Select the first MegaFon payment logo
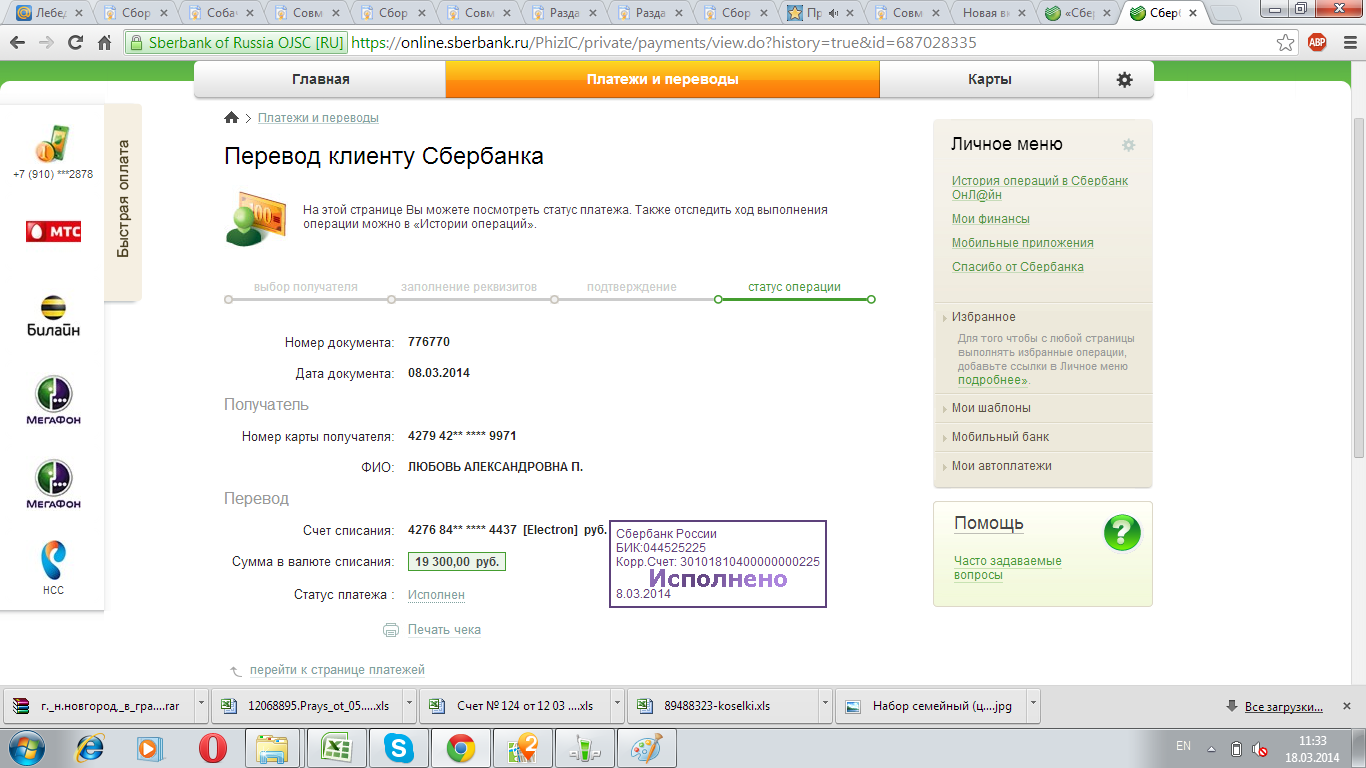Screen dimensions: 1366x768 [x=53, y=401]
